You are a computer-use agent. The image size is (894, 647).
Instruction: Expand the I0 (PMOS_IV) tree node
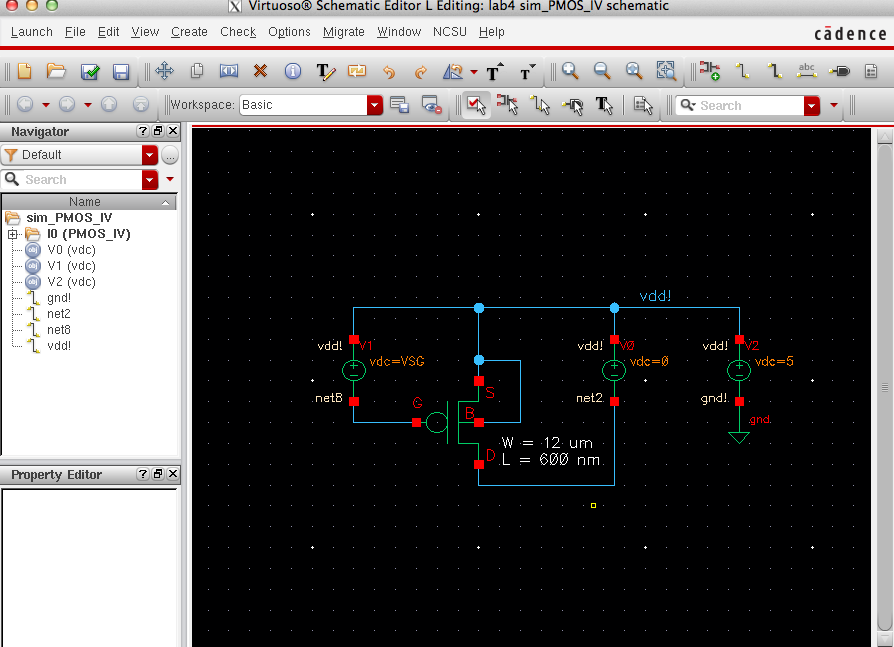coord(13,234)
